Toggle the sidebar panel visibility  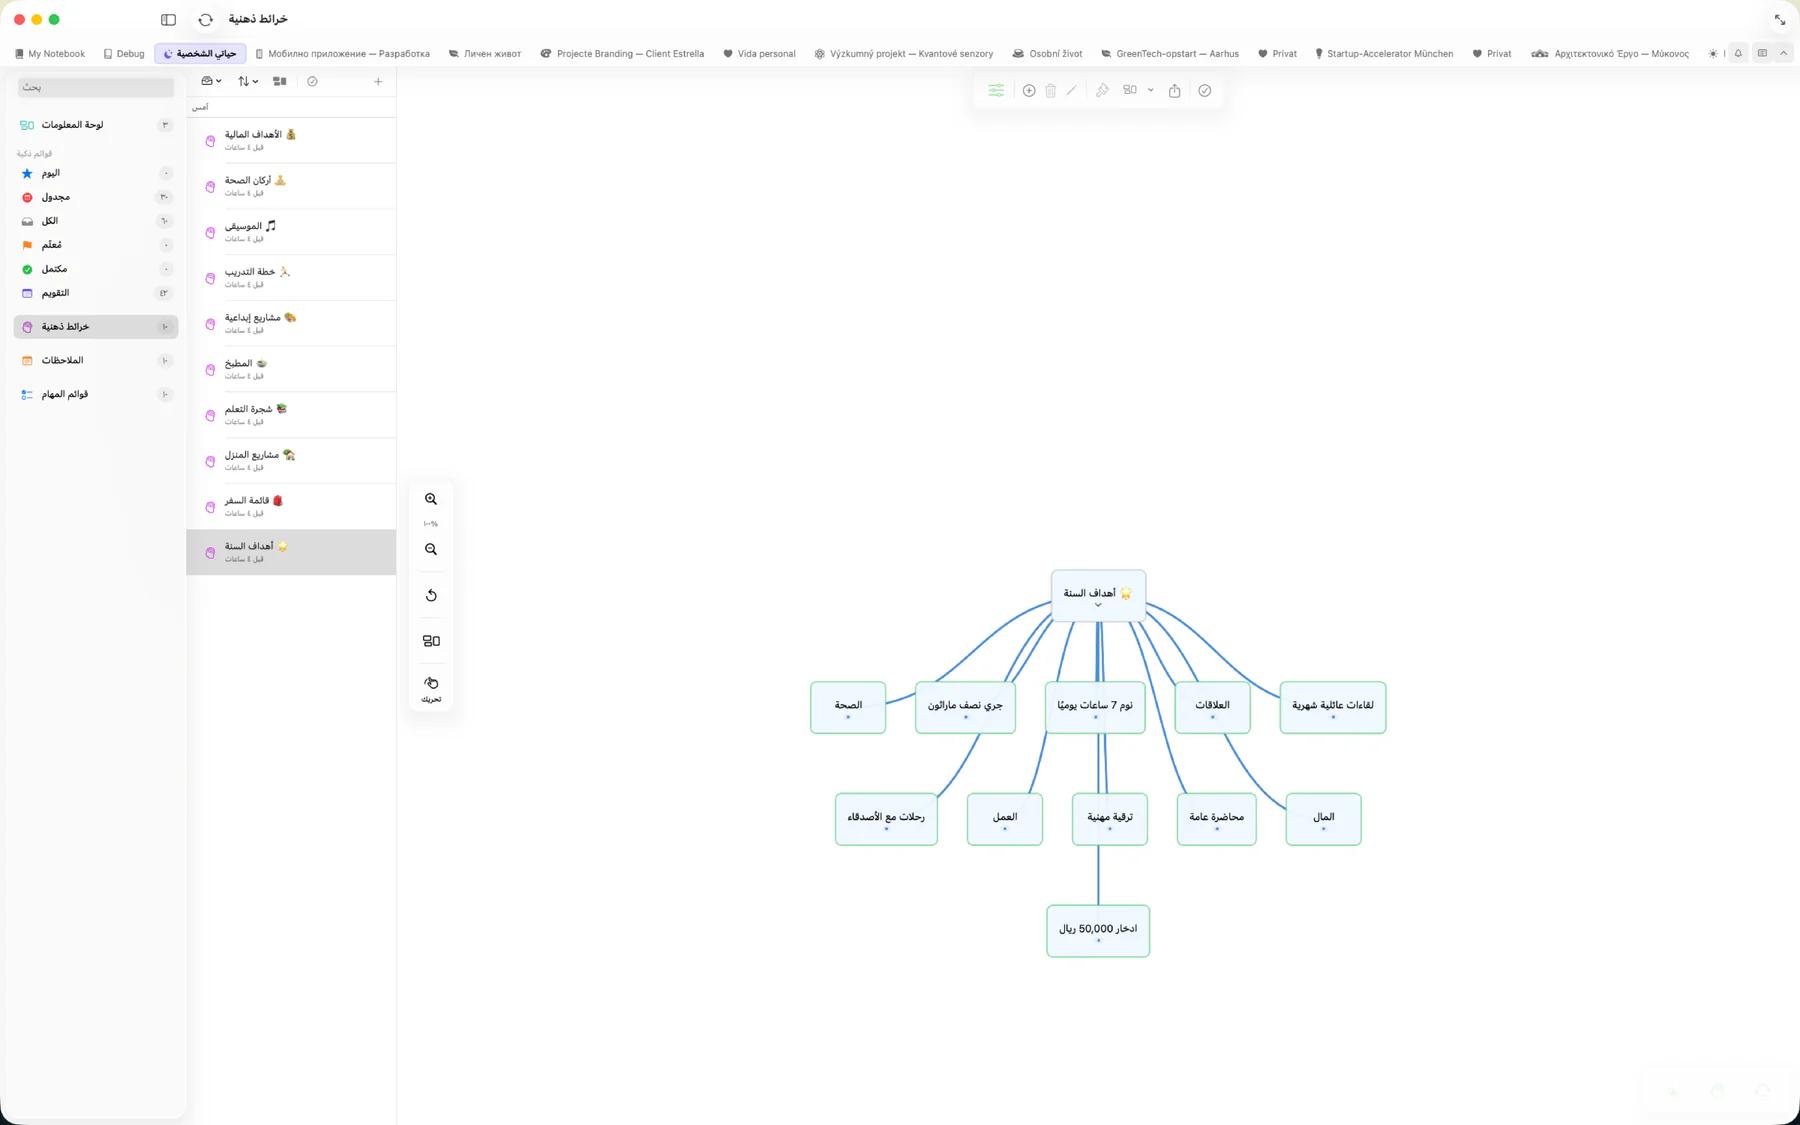[x=168, y=19]
